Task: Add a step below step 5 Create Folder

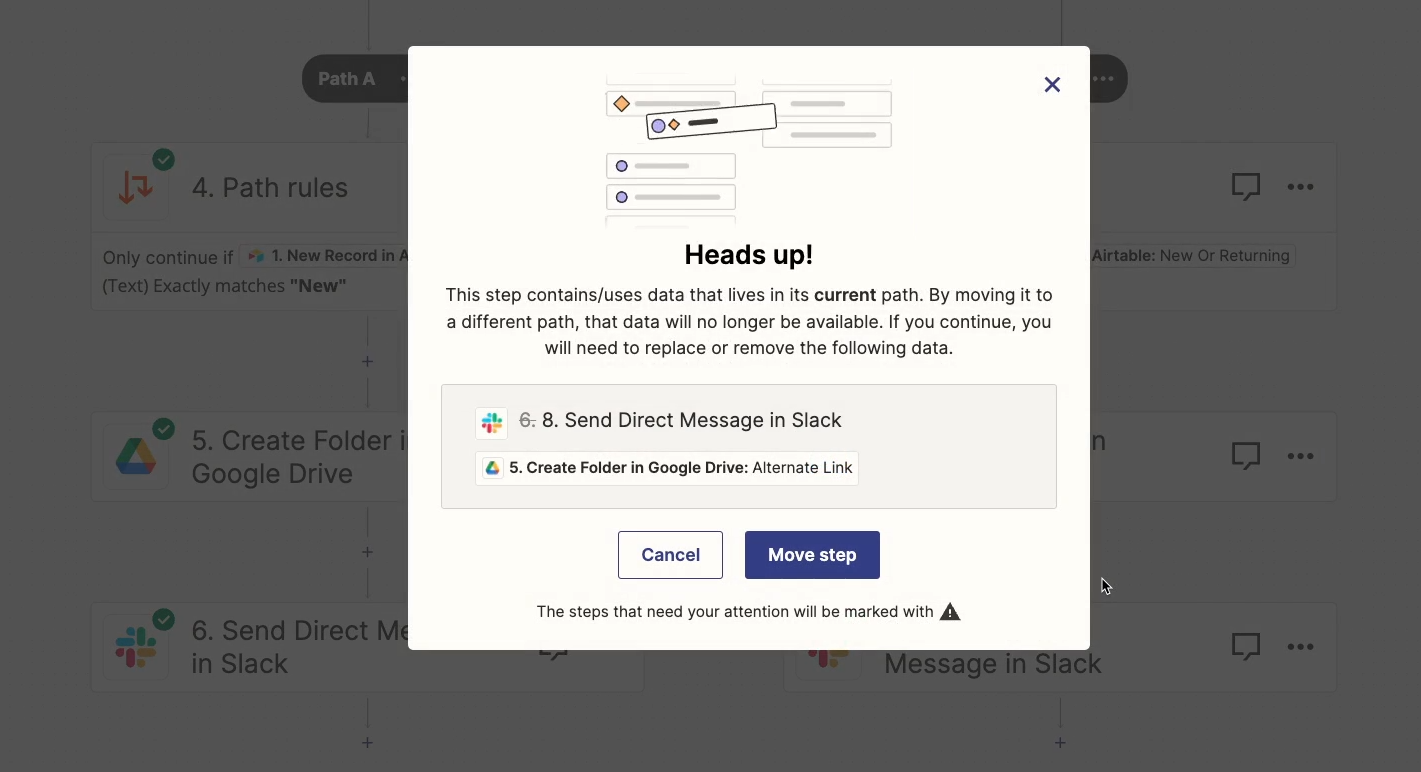Action: (367, 552)
